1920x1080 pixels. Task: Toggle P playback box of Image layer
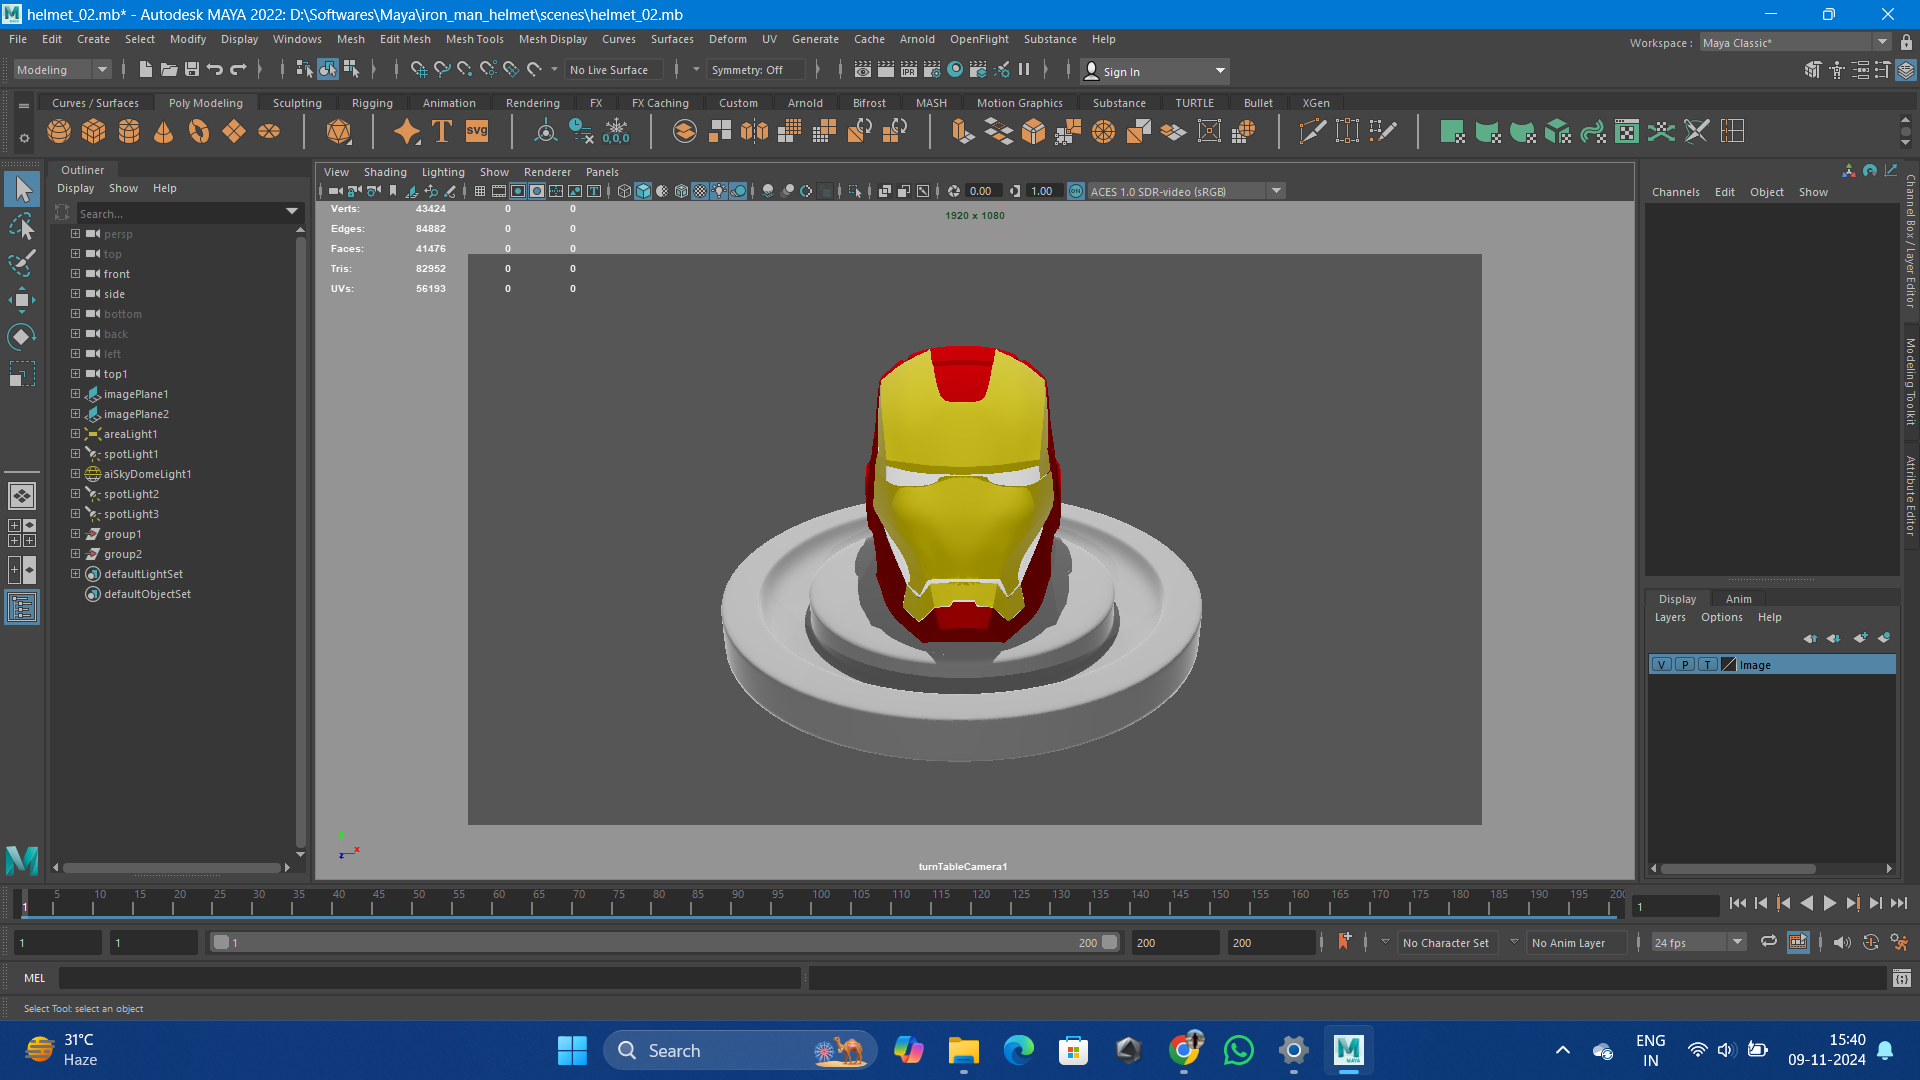(1684, 665)
